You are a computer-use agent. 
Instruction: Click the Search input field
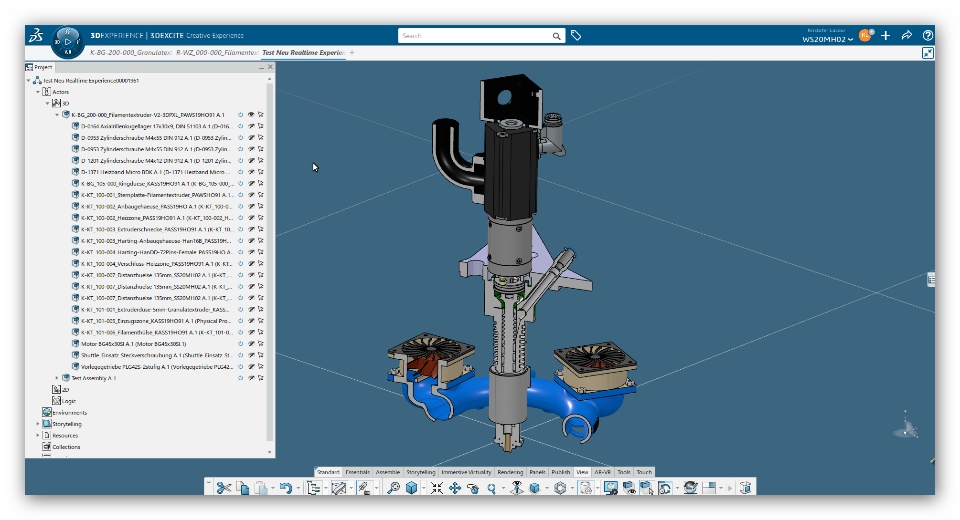click(475, 36)
